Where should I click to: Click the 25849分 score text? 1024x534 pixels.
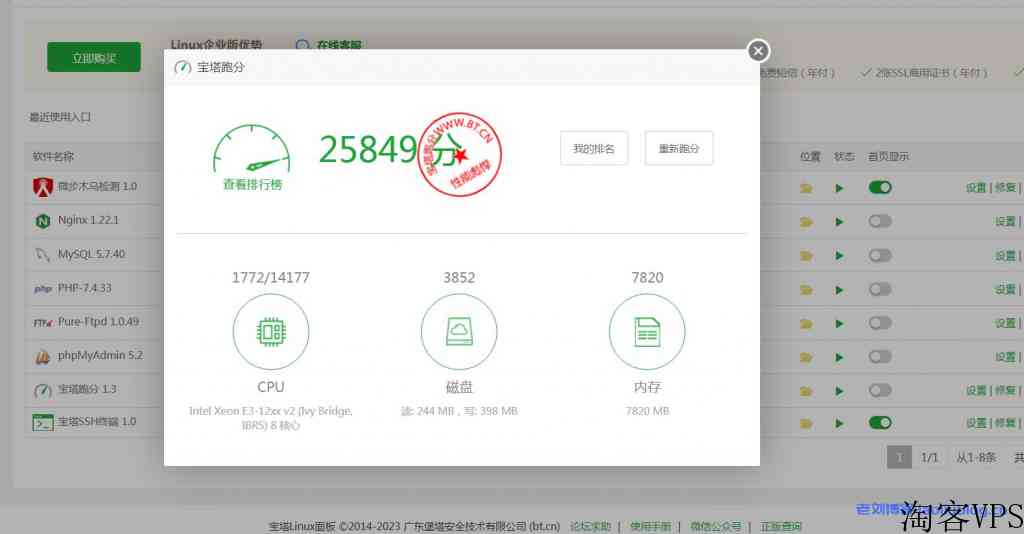[x=391, y=149]
